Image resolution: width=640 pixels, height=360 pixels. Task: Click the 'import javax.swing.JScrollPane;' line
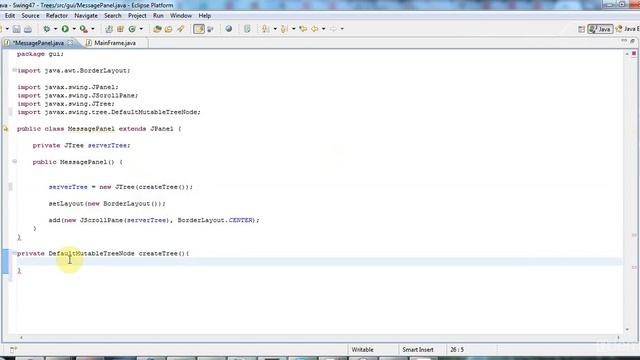(78, 96)
